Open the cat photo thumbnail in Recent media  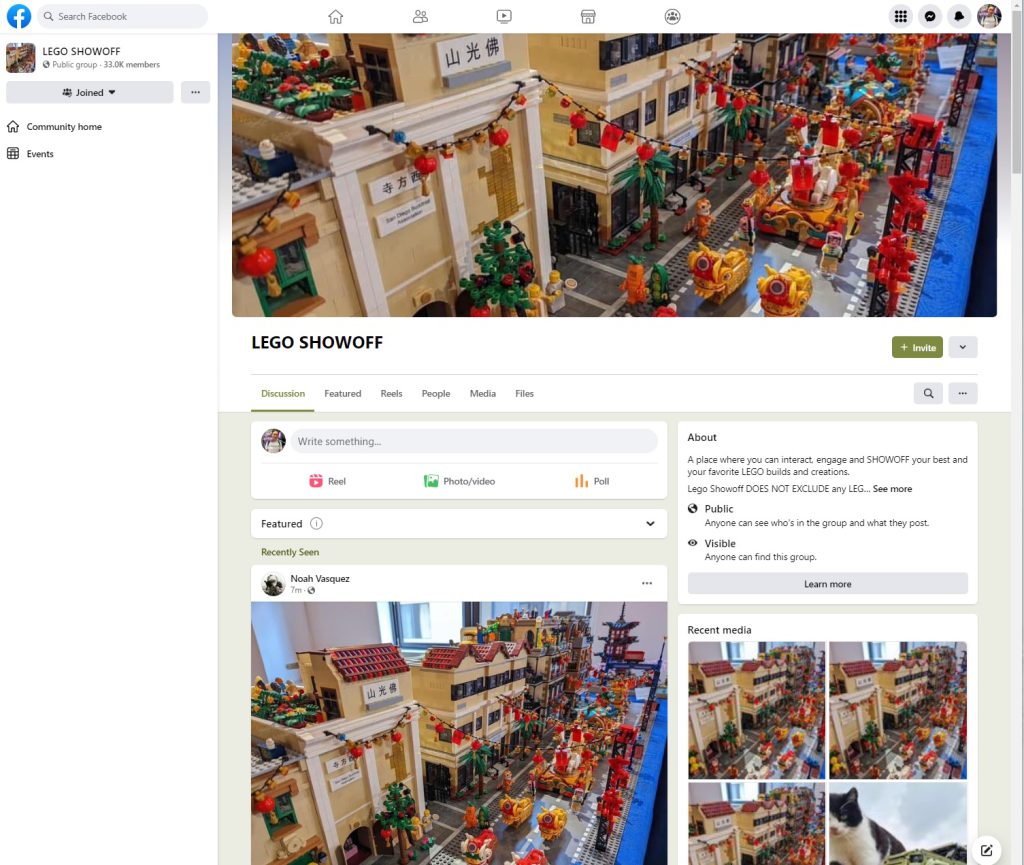[897, 822]
